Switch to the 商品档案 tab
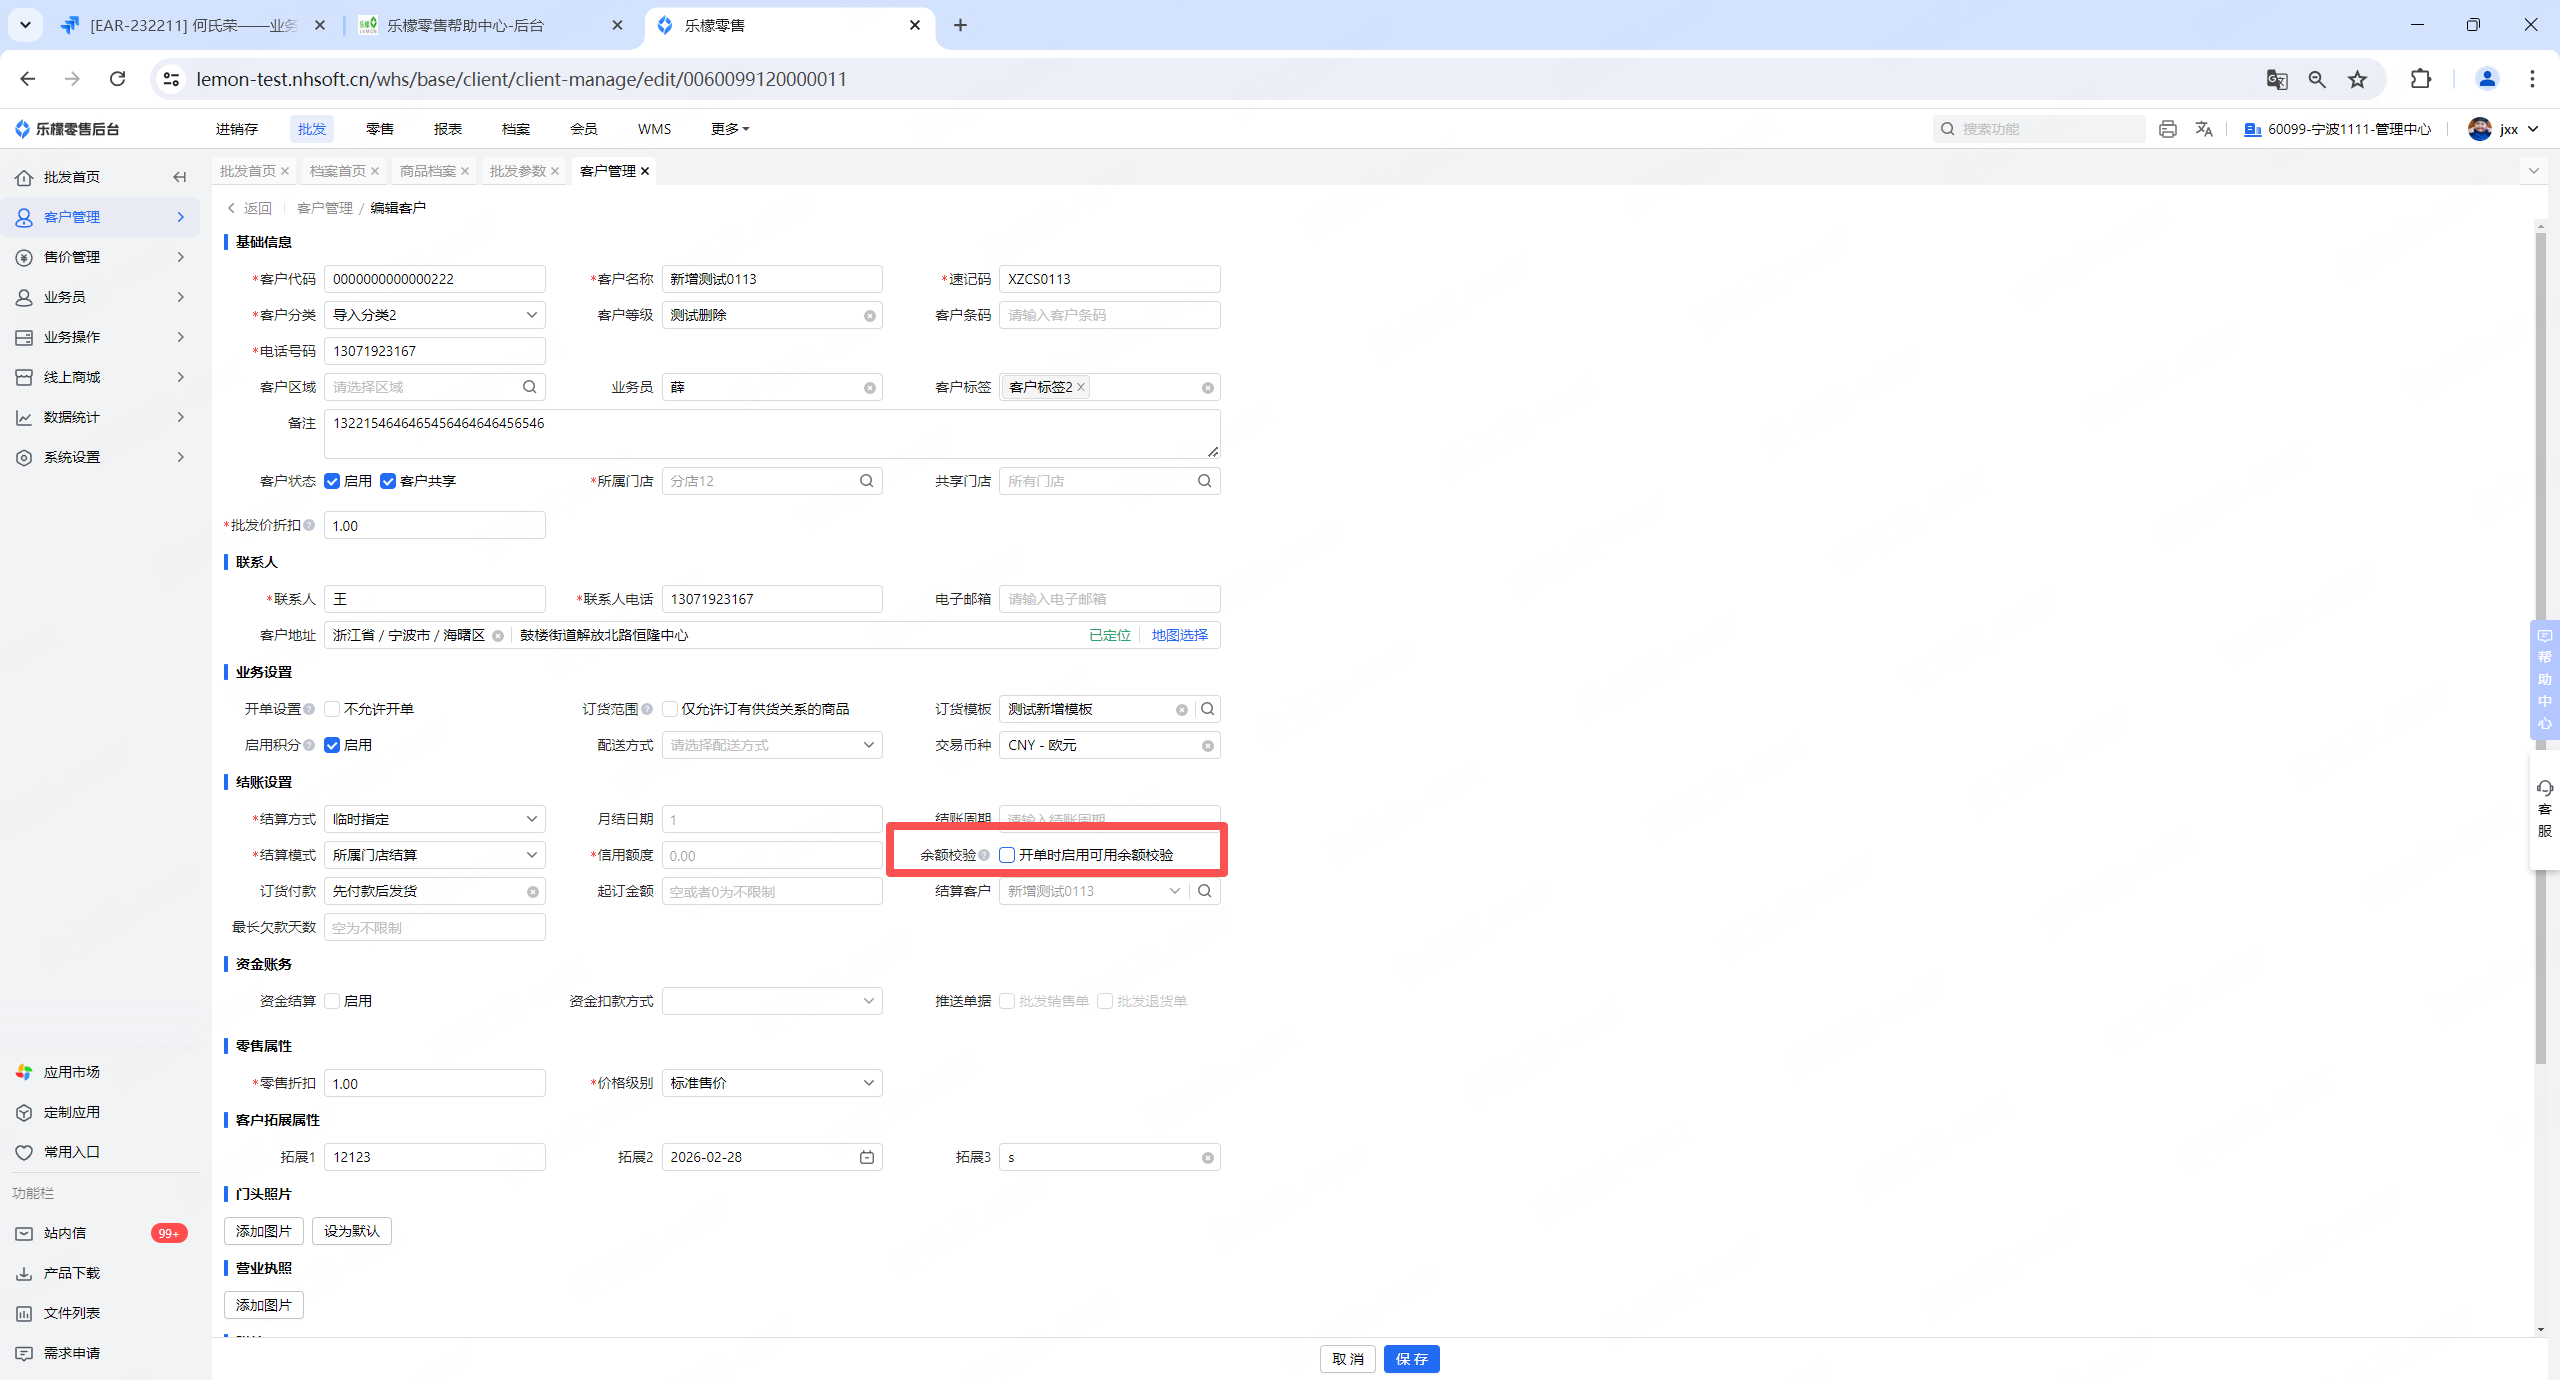Screen dimensions: 2560x1380 (x=427, y=171)
